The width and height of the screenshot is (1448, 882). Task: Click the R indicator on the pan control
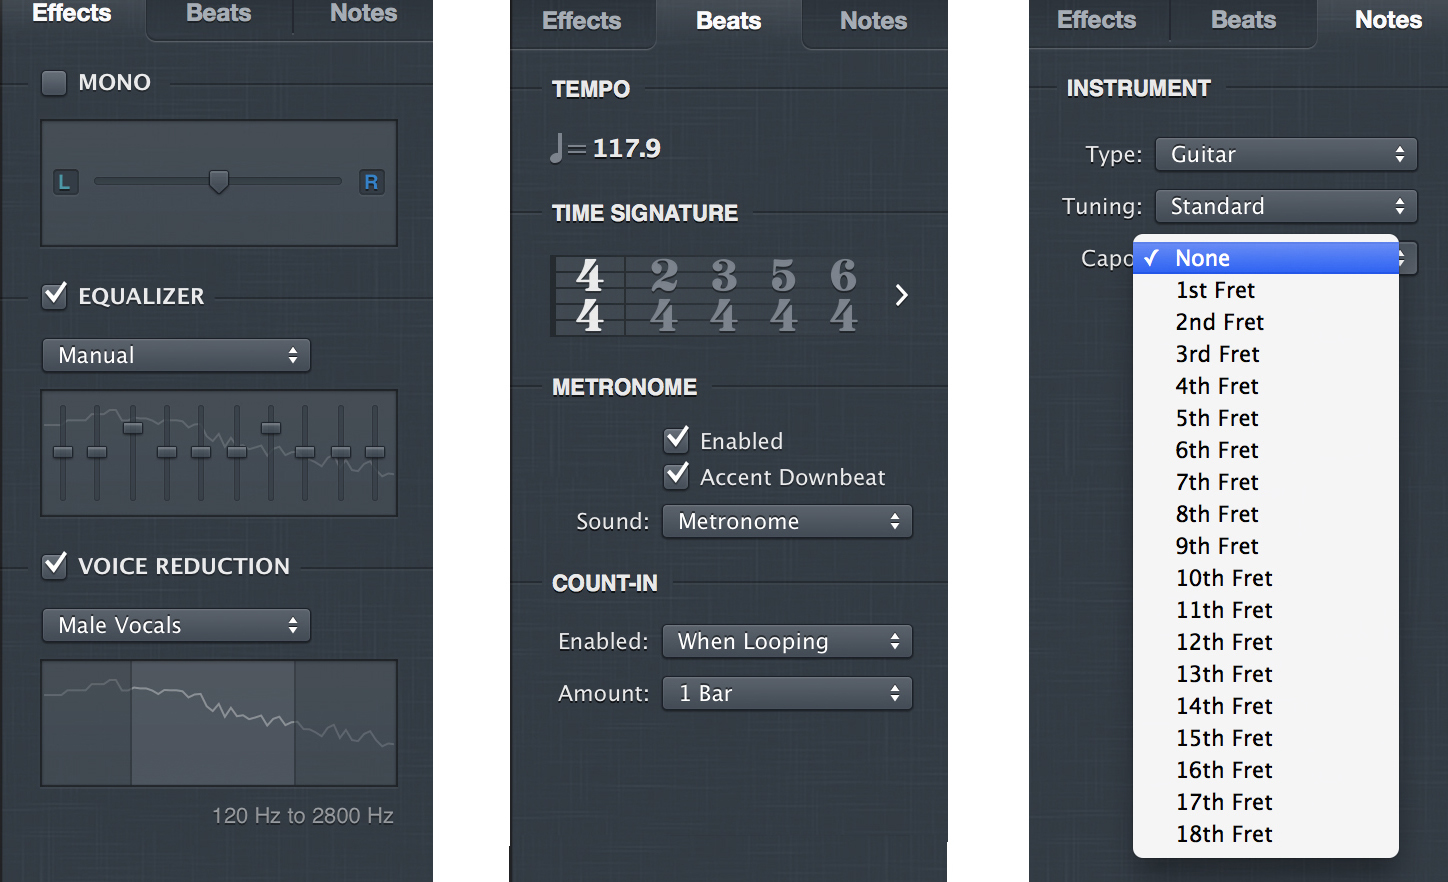371,181
